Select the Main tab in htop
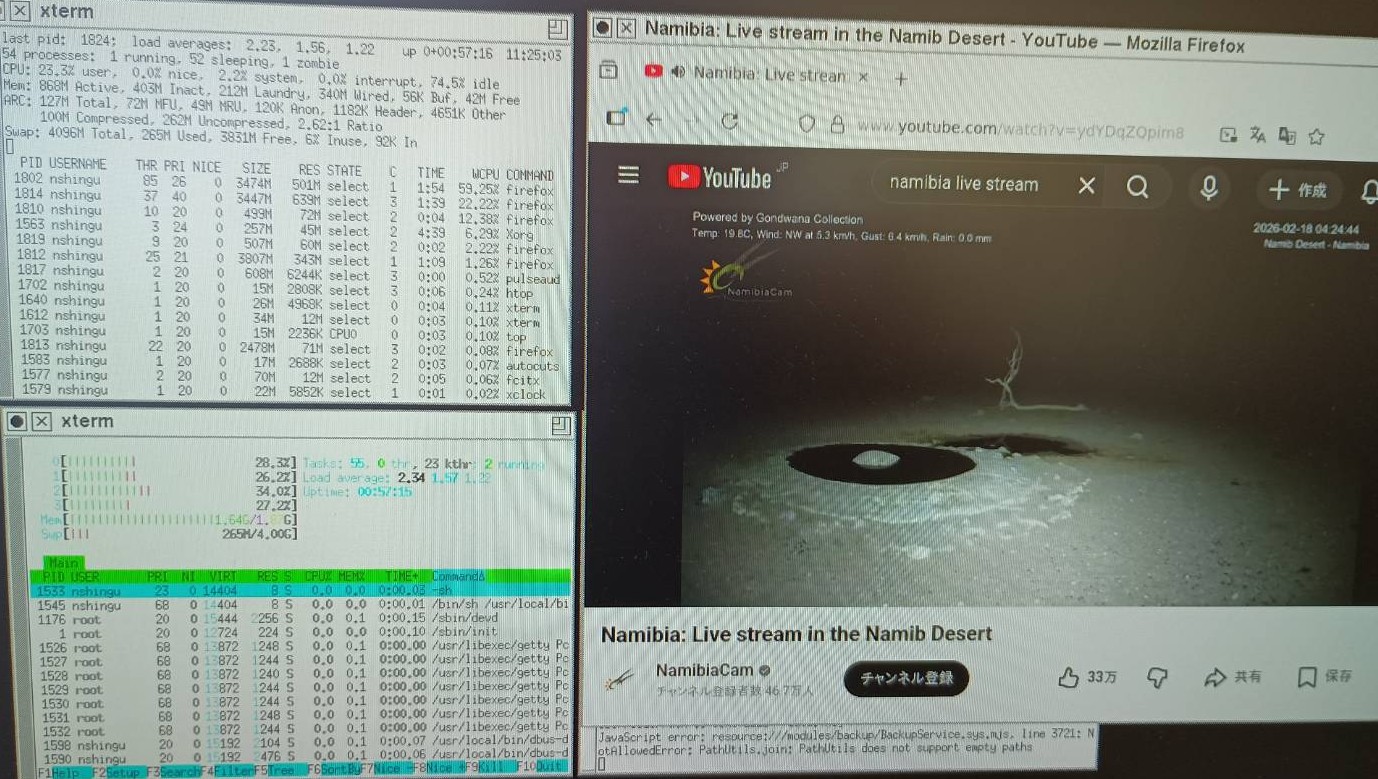 tap(62, 563)
